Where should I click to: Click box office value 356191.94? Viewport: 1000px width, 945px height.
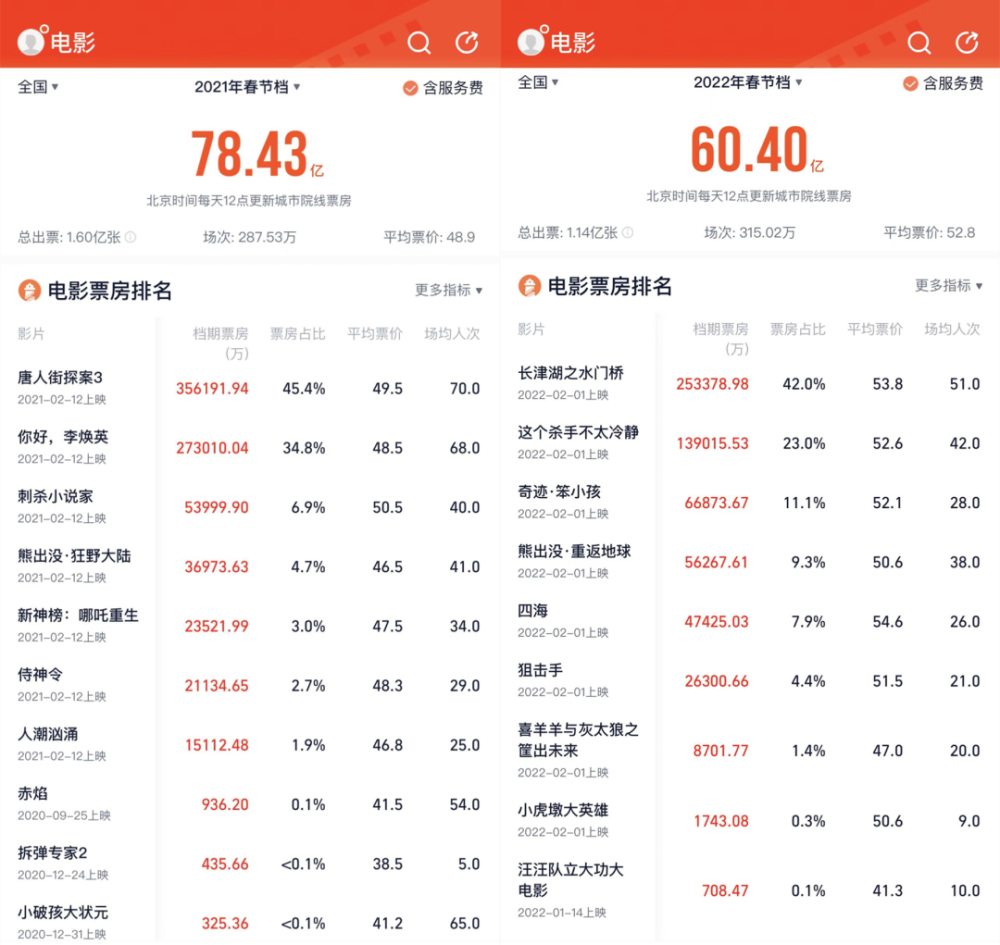point(212,388)
